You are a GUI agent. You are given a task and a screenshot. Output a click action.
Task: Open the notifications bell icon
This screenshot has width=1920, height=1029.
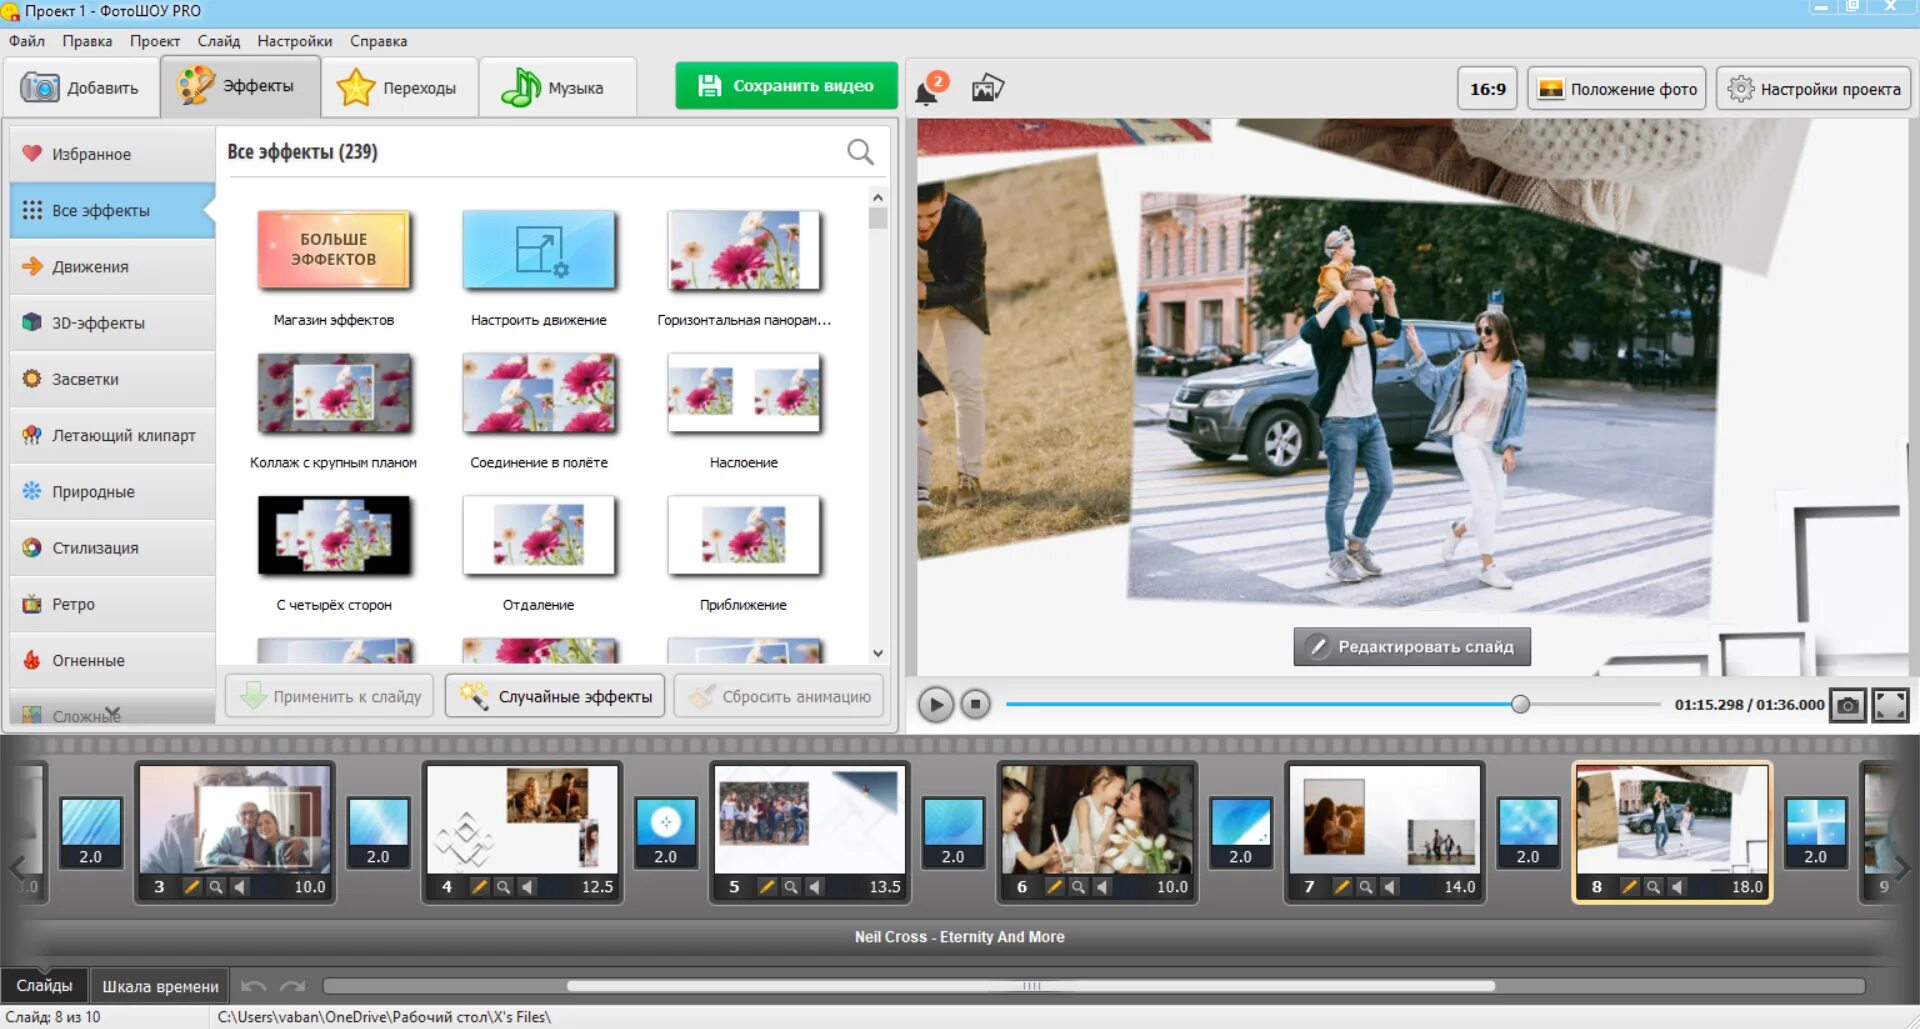(x=929, y=89)
